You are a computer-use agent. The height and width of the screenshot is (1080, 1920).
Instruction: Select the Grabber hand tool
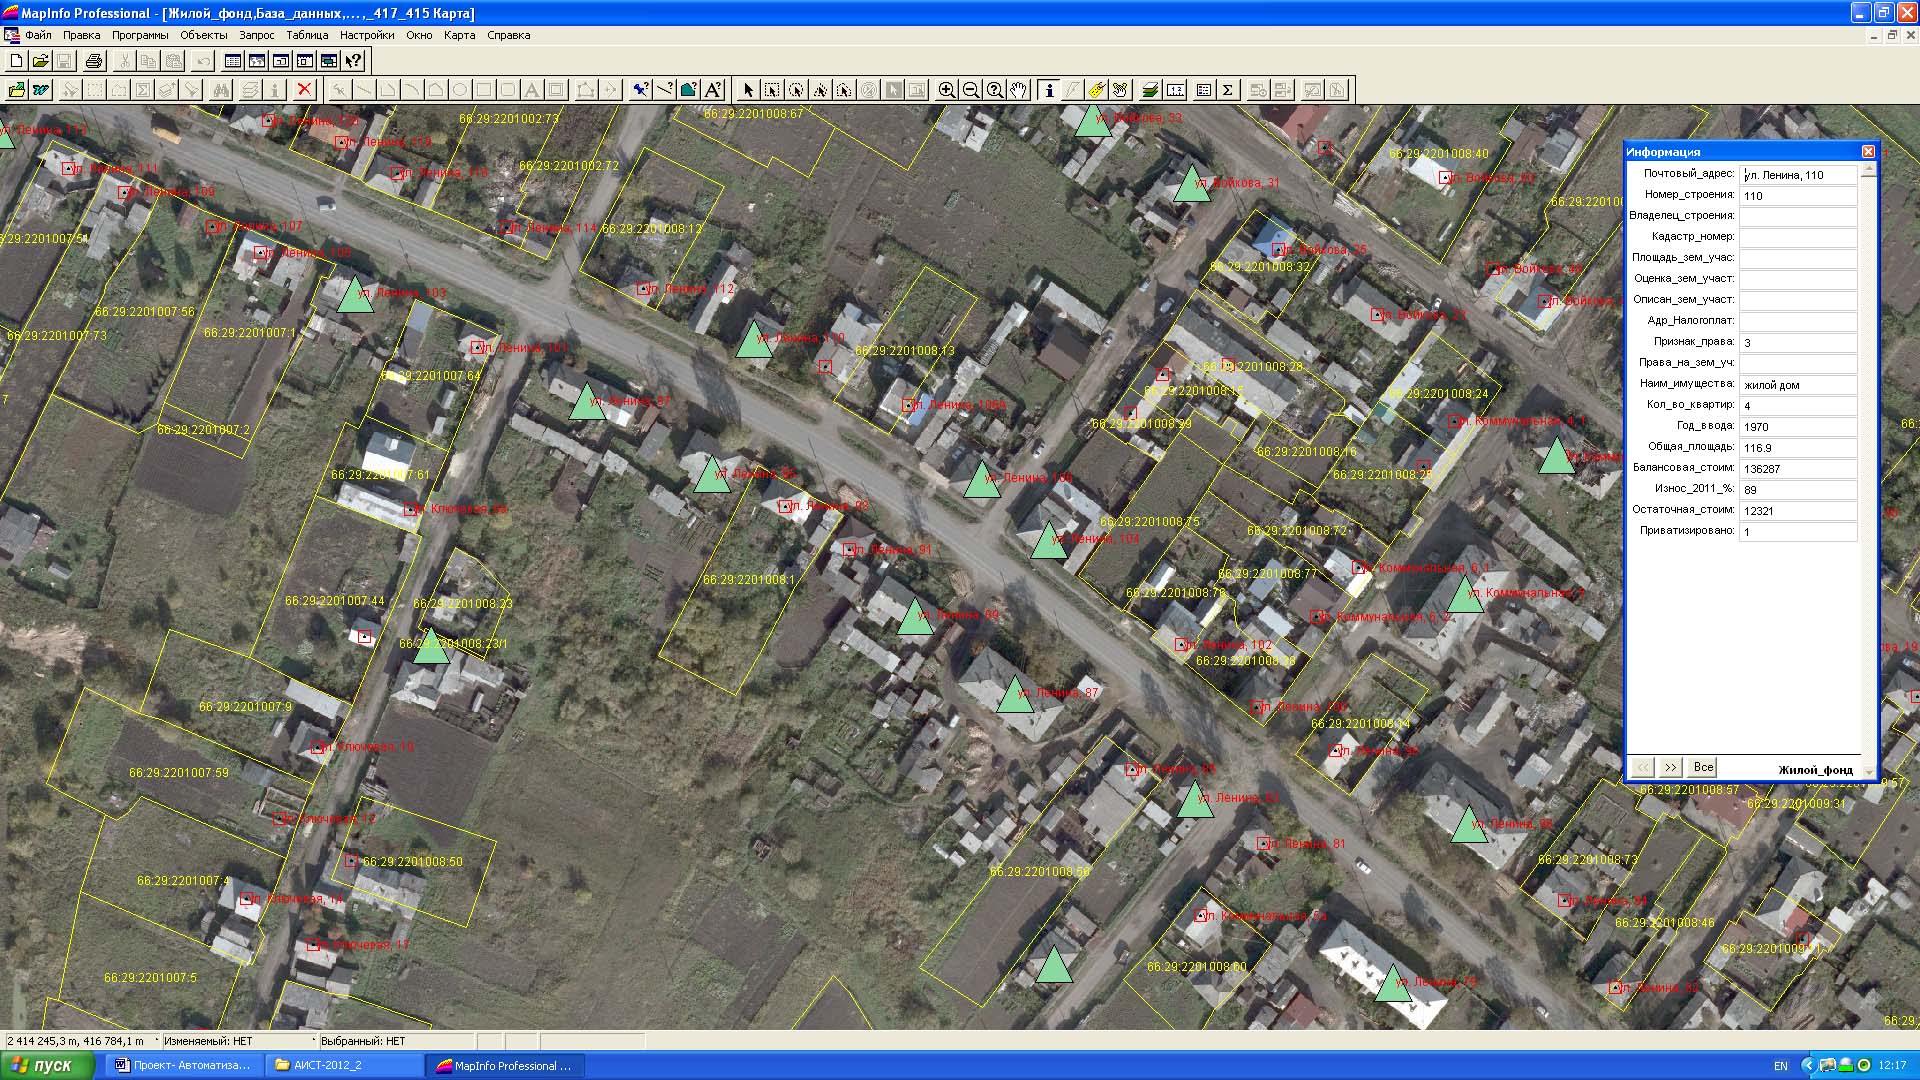[x=1018, y=90]
